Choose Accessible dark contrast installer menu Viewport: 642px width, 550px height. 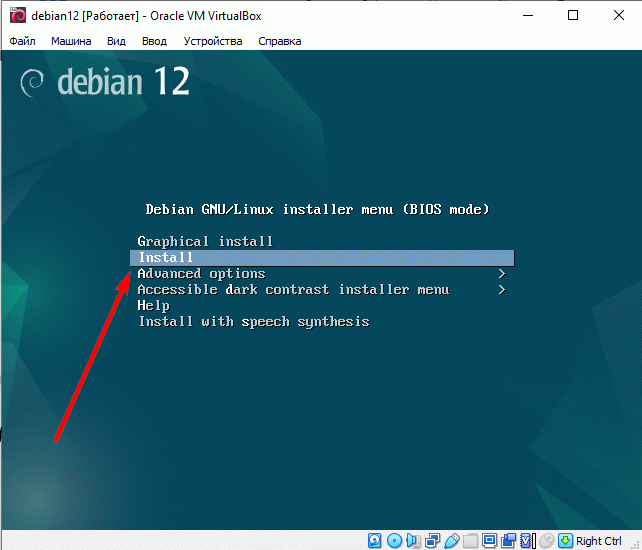pos(294,290)
